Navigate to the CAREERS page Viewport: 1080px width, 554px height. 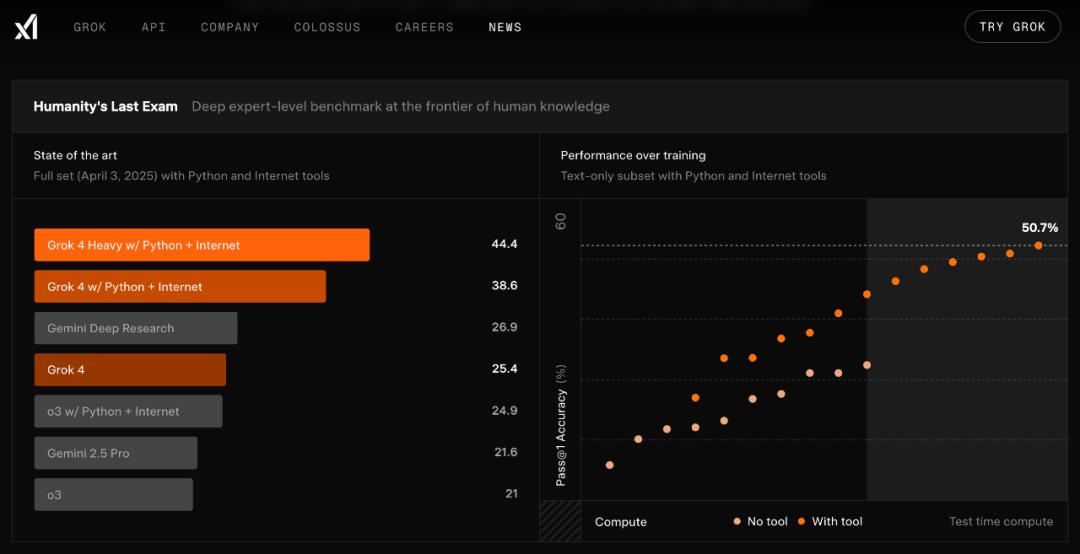(x=424, y=28)
